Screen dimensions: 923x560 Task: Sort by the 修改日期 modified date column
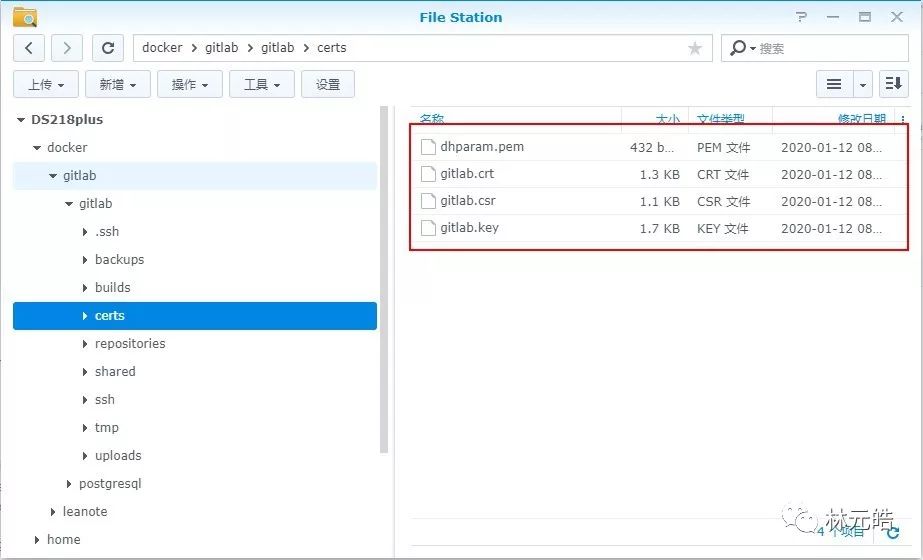pyautogui.click(x=862, y=118)
